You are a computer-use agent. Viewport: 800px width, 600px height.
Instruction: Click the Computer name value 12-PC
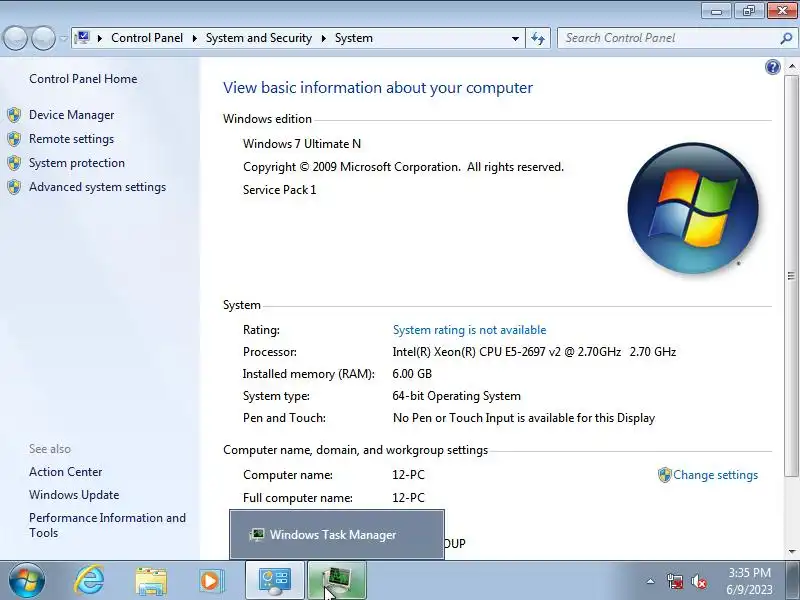click(x=408, y=475)
